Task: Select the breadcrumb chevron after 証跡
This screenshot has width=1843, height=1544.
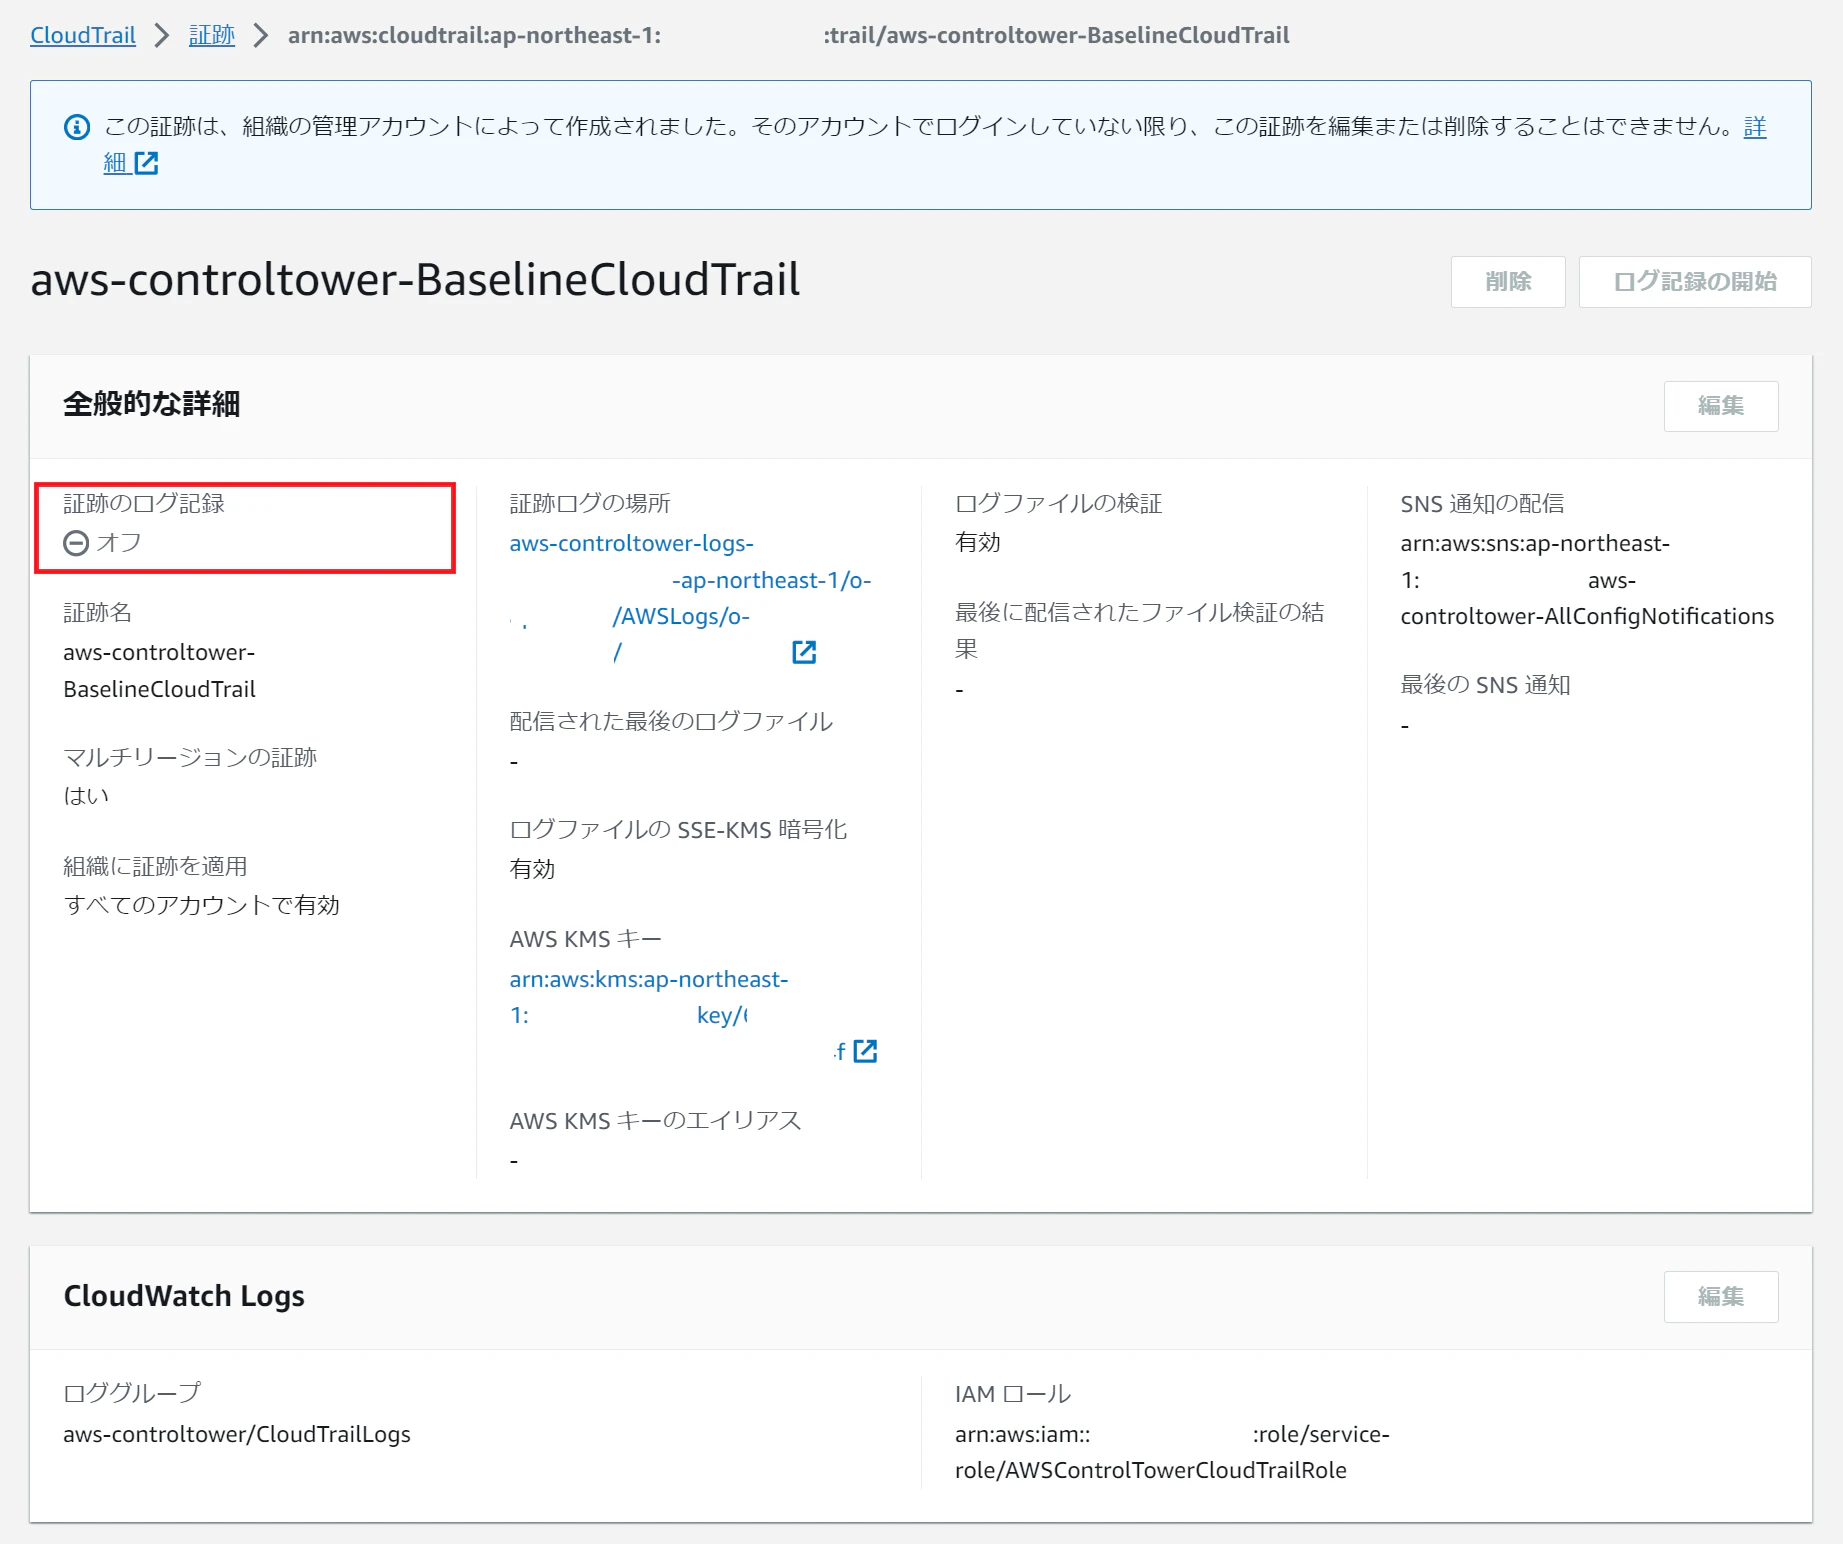Action: pyautogui.click(x=261, y=36)
